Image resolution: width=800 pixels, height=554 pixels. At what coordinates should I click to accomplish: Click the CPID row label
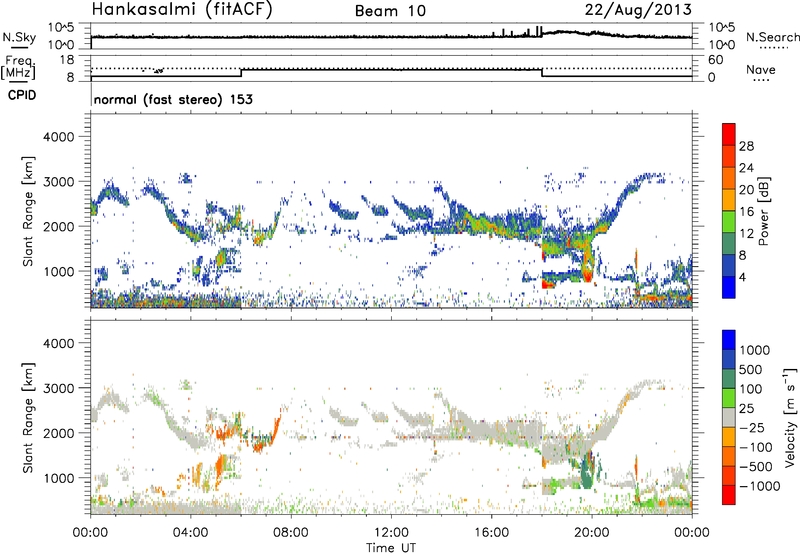[x=22, y=95]
